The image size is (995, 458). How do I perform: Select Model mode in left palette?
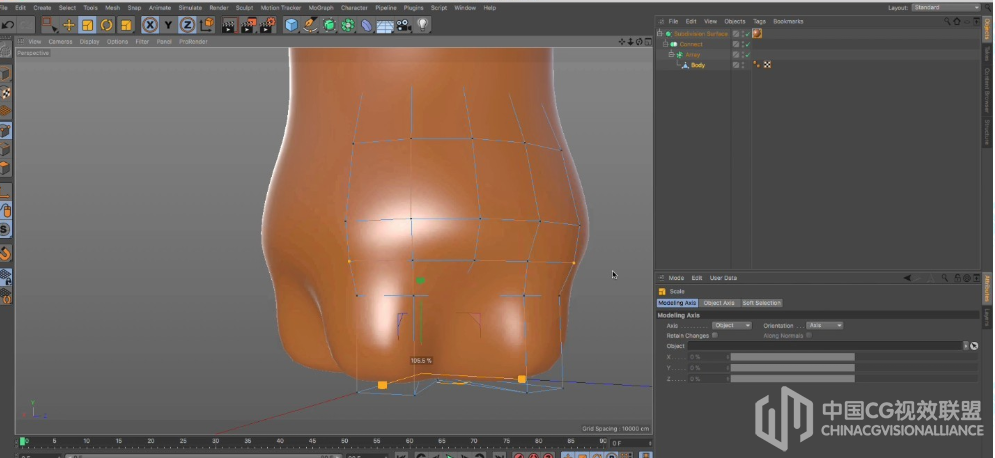[x=5, y=74]
